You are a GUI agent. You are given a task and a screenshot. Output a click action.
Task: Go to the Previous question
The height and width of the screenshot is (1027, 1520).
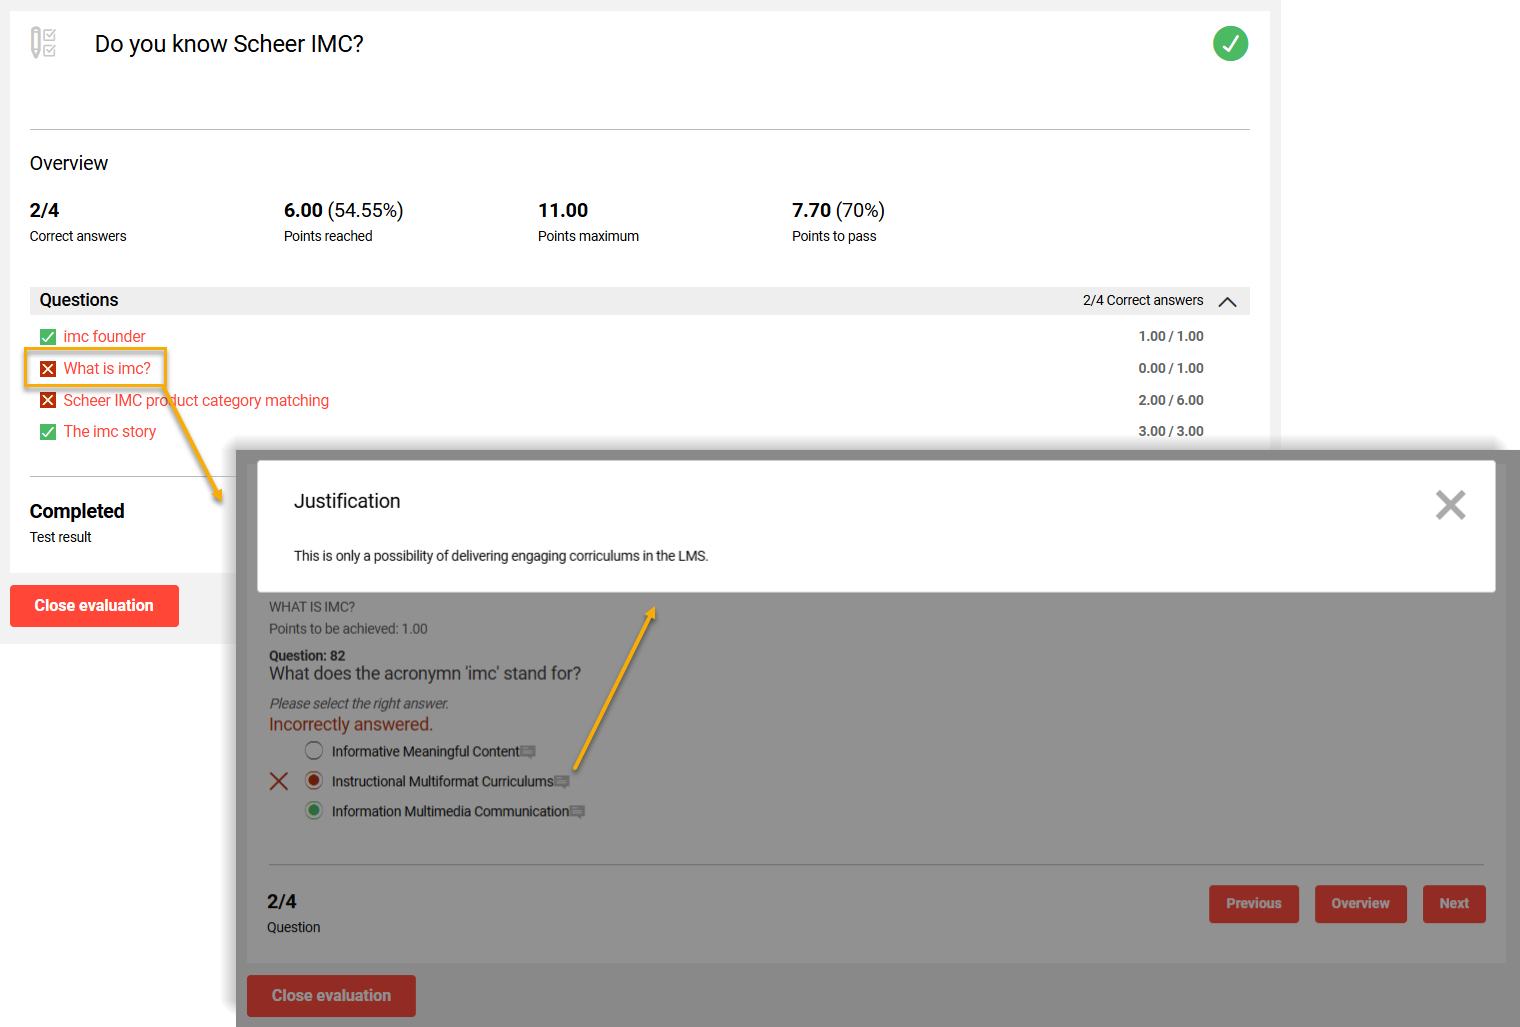tap(1254, 904)
